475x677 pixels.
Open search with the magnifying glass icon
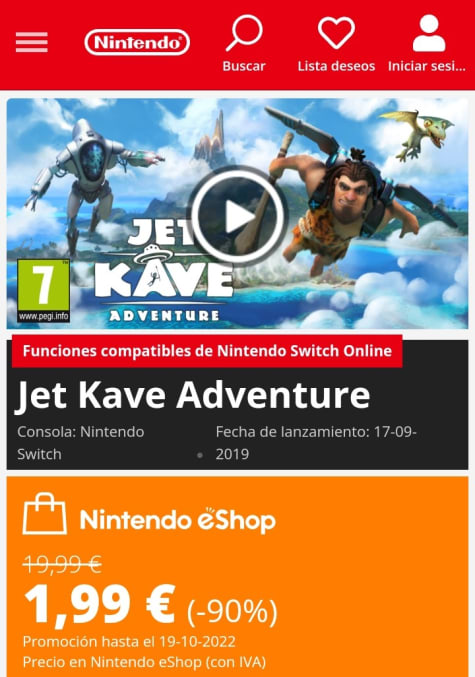tap(244, 33)
